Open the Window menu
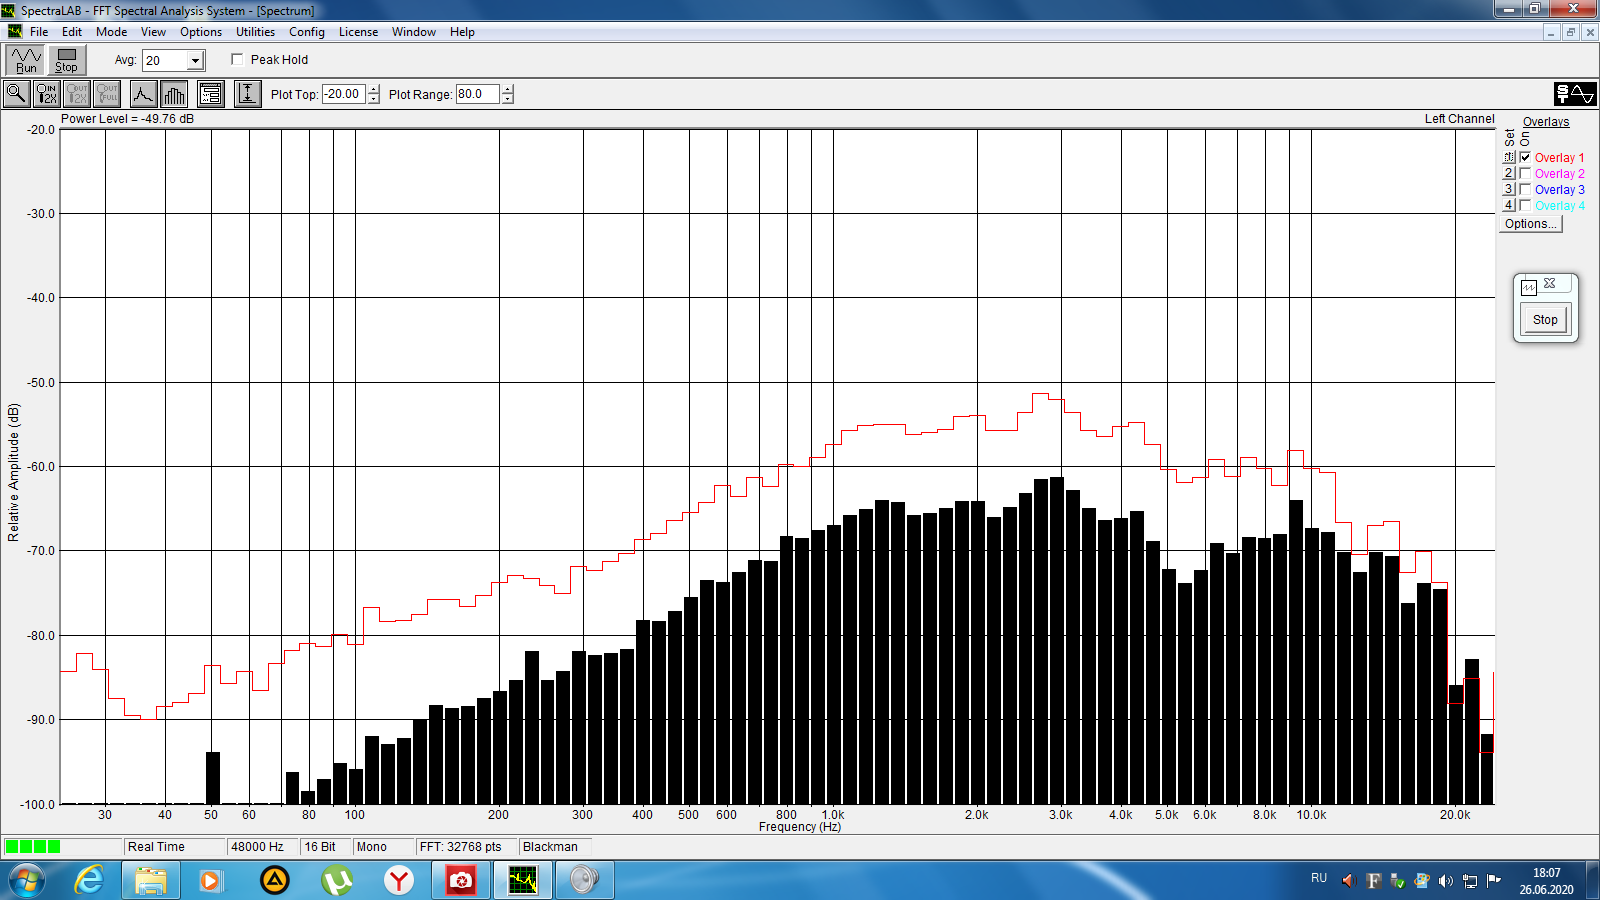Viewport: 1600px width, 900px height. coord(413,32)
